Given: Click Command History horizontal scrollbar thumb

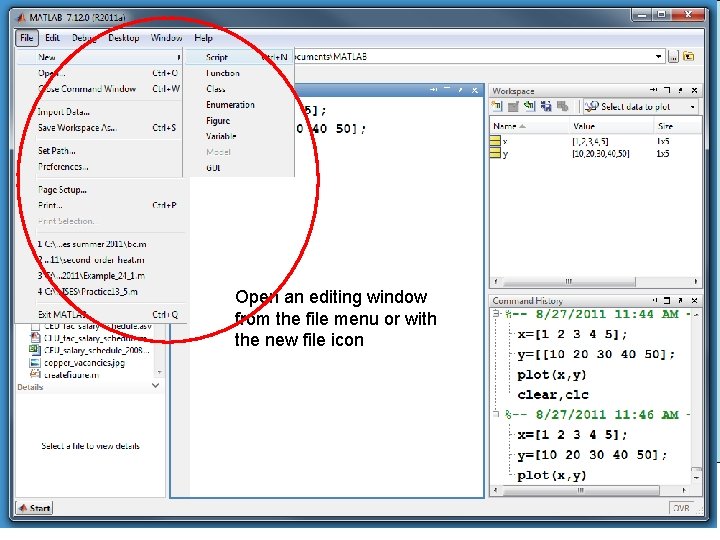Looking at the screenshot, I should click(x=581, y=490).
